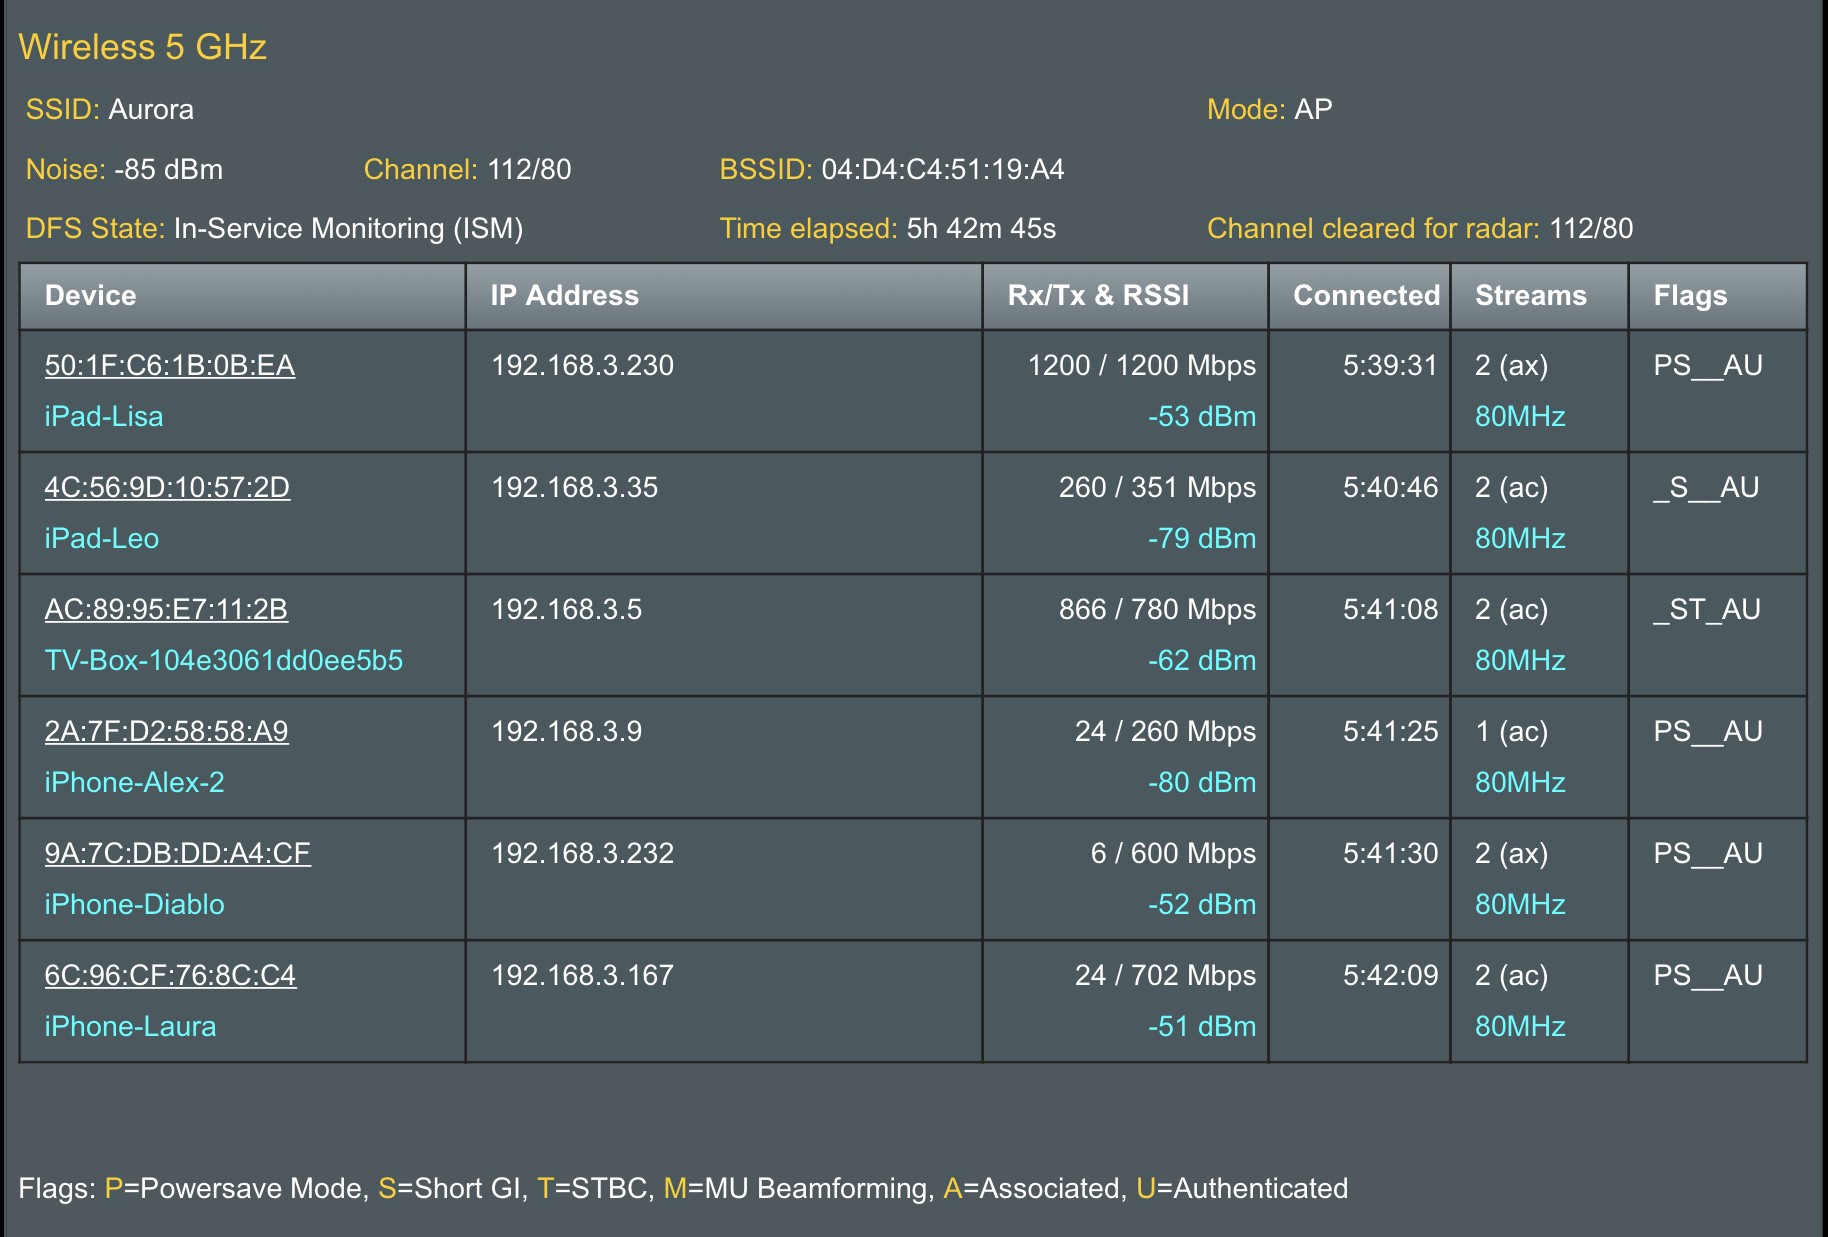Click the 9A:7C:DB:DD:A4:CF link
Screen dimensions: 1828x1237
(x=177, y=854)
